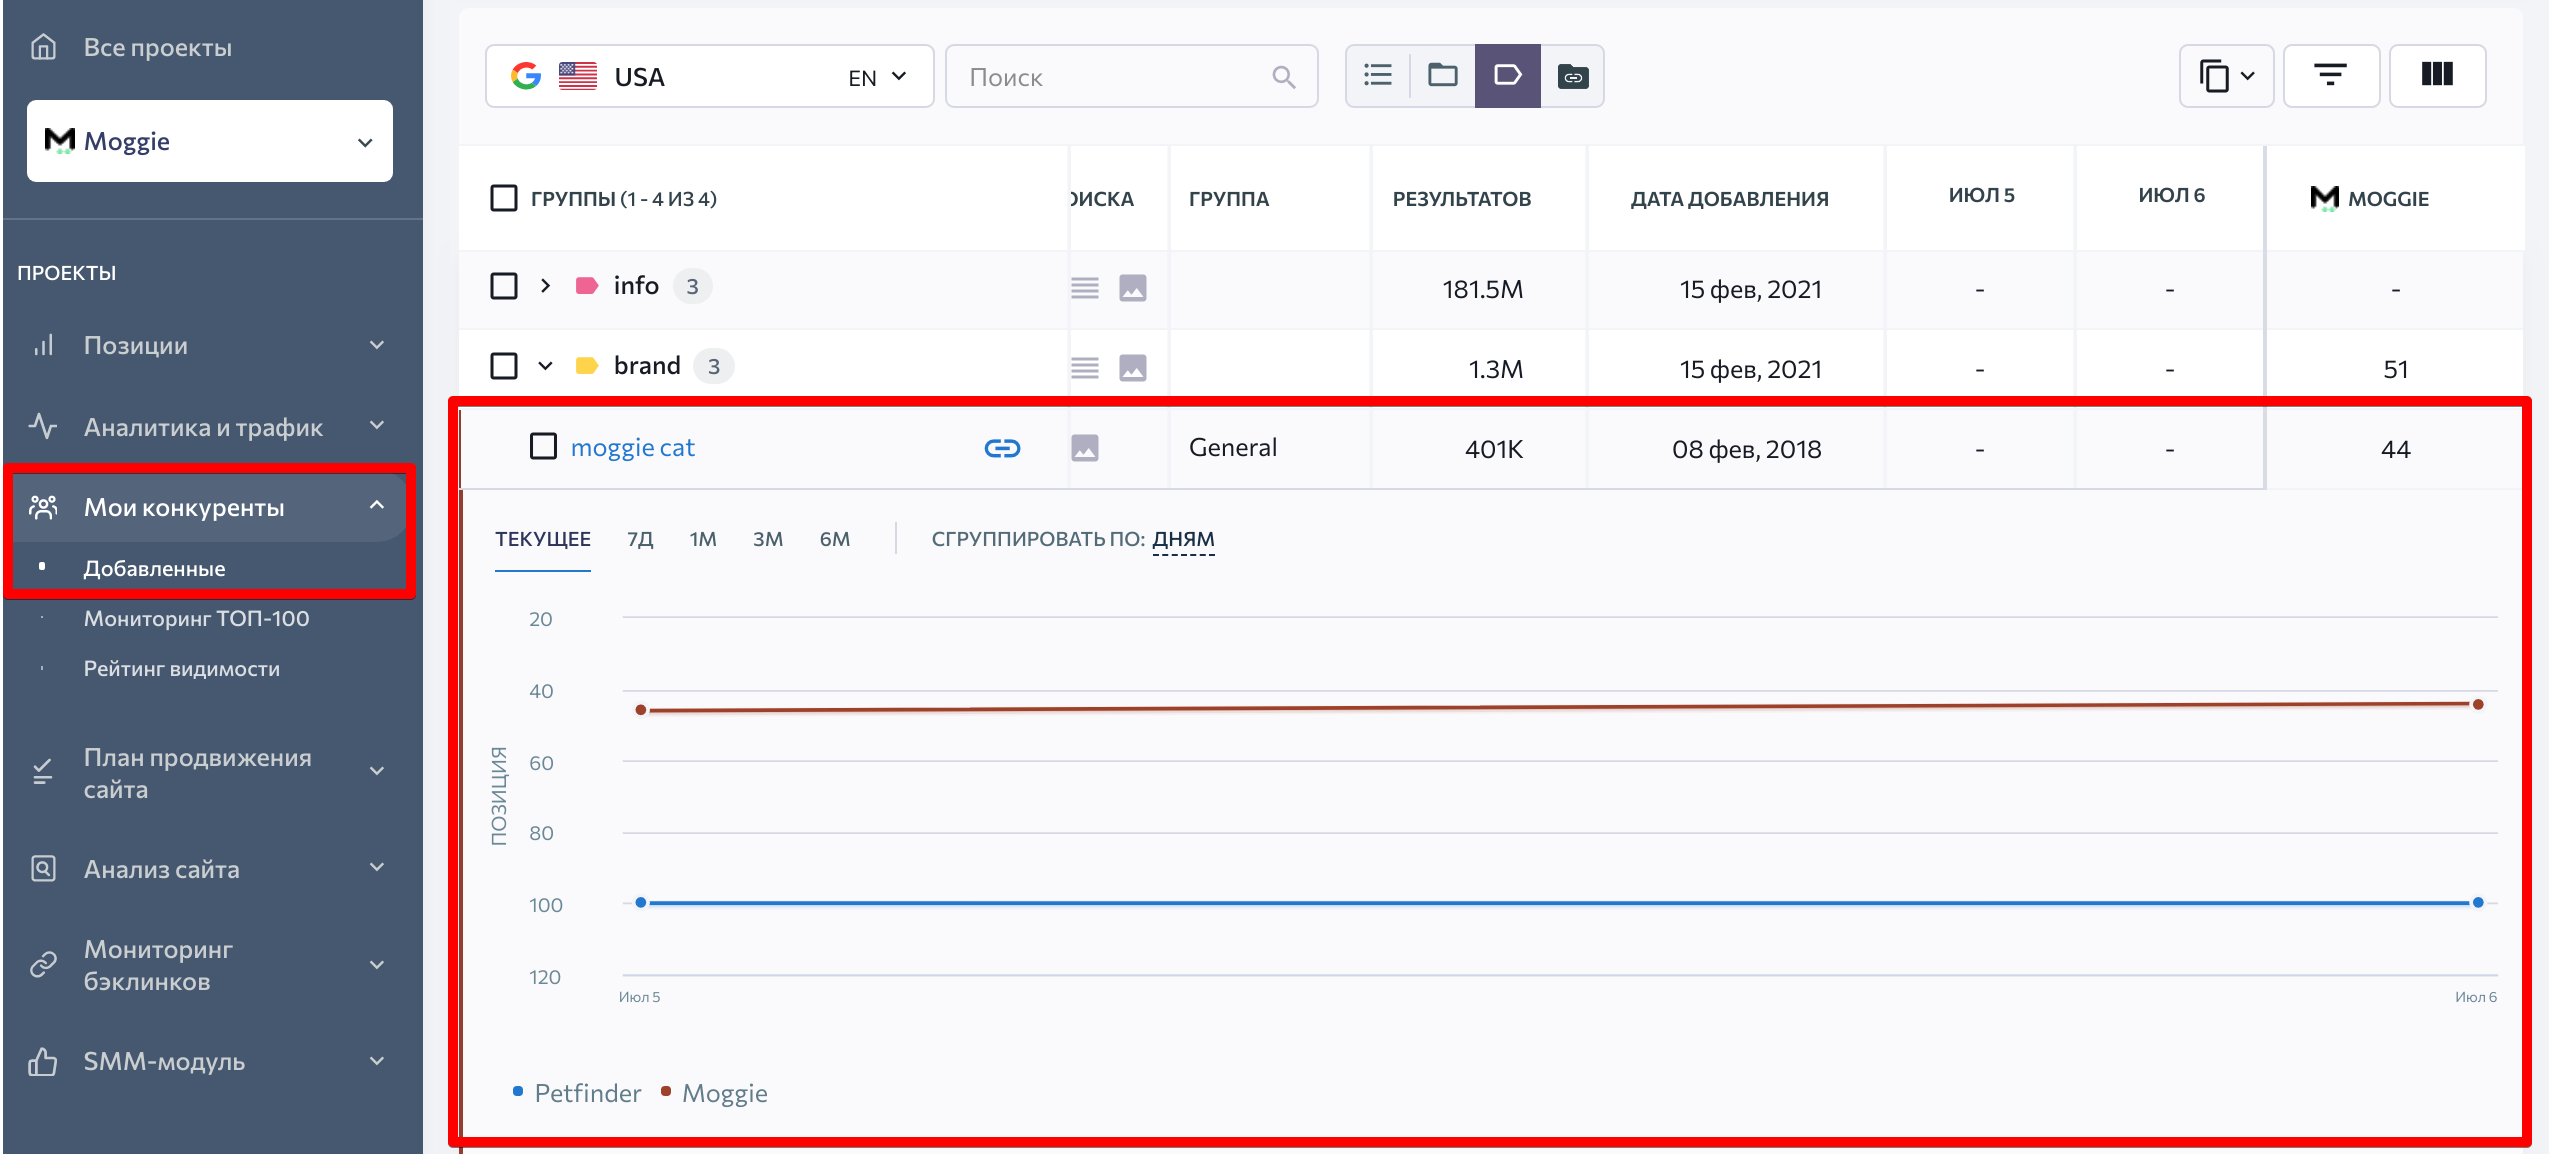Viewport: 2549px width, 1154px height.
Task: Expand the SMM-модуль section
Action: [377, 1061]
